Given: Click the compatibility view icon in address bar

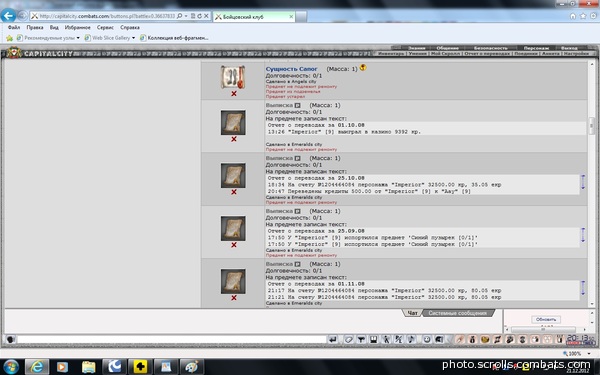Looking at the screenshot, I should click(x=193, y=16).
